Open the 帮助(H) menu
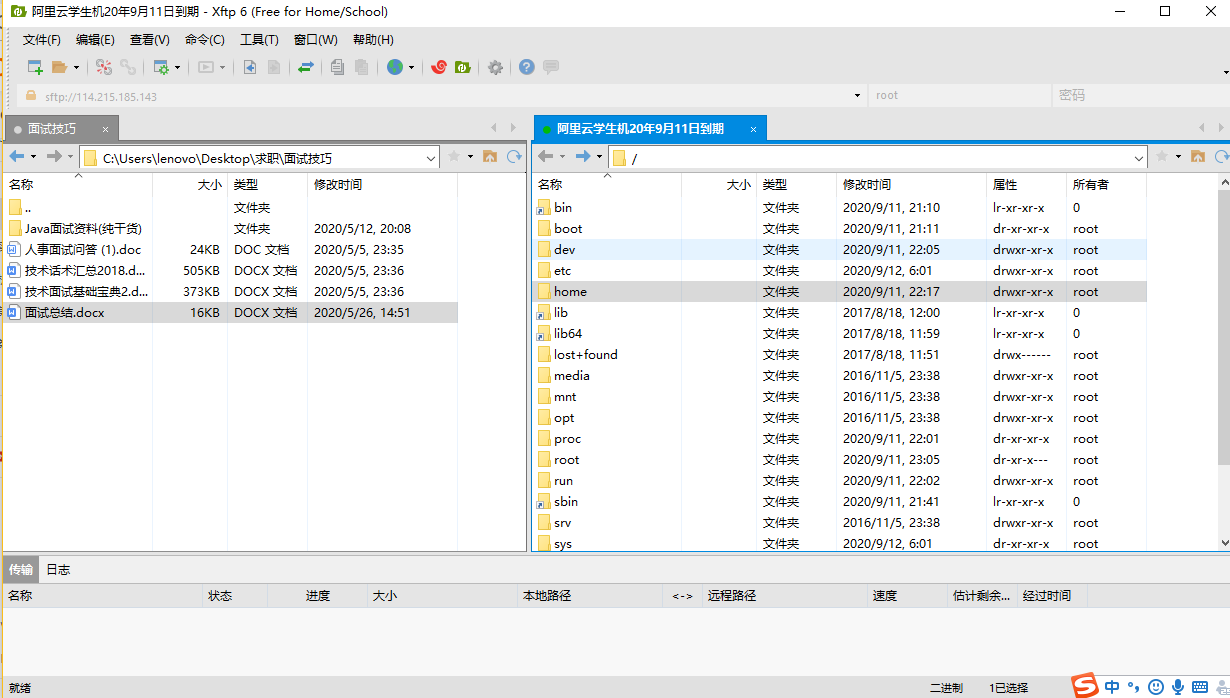Viewport: 1230px width, 698px height. pyautogui.click(x=373, y=40)
